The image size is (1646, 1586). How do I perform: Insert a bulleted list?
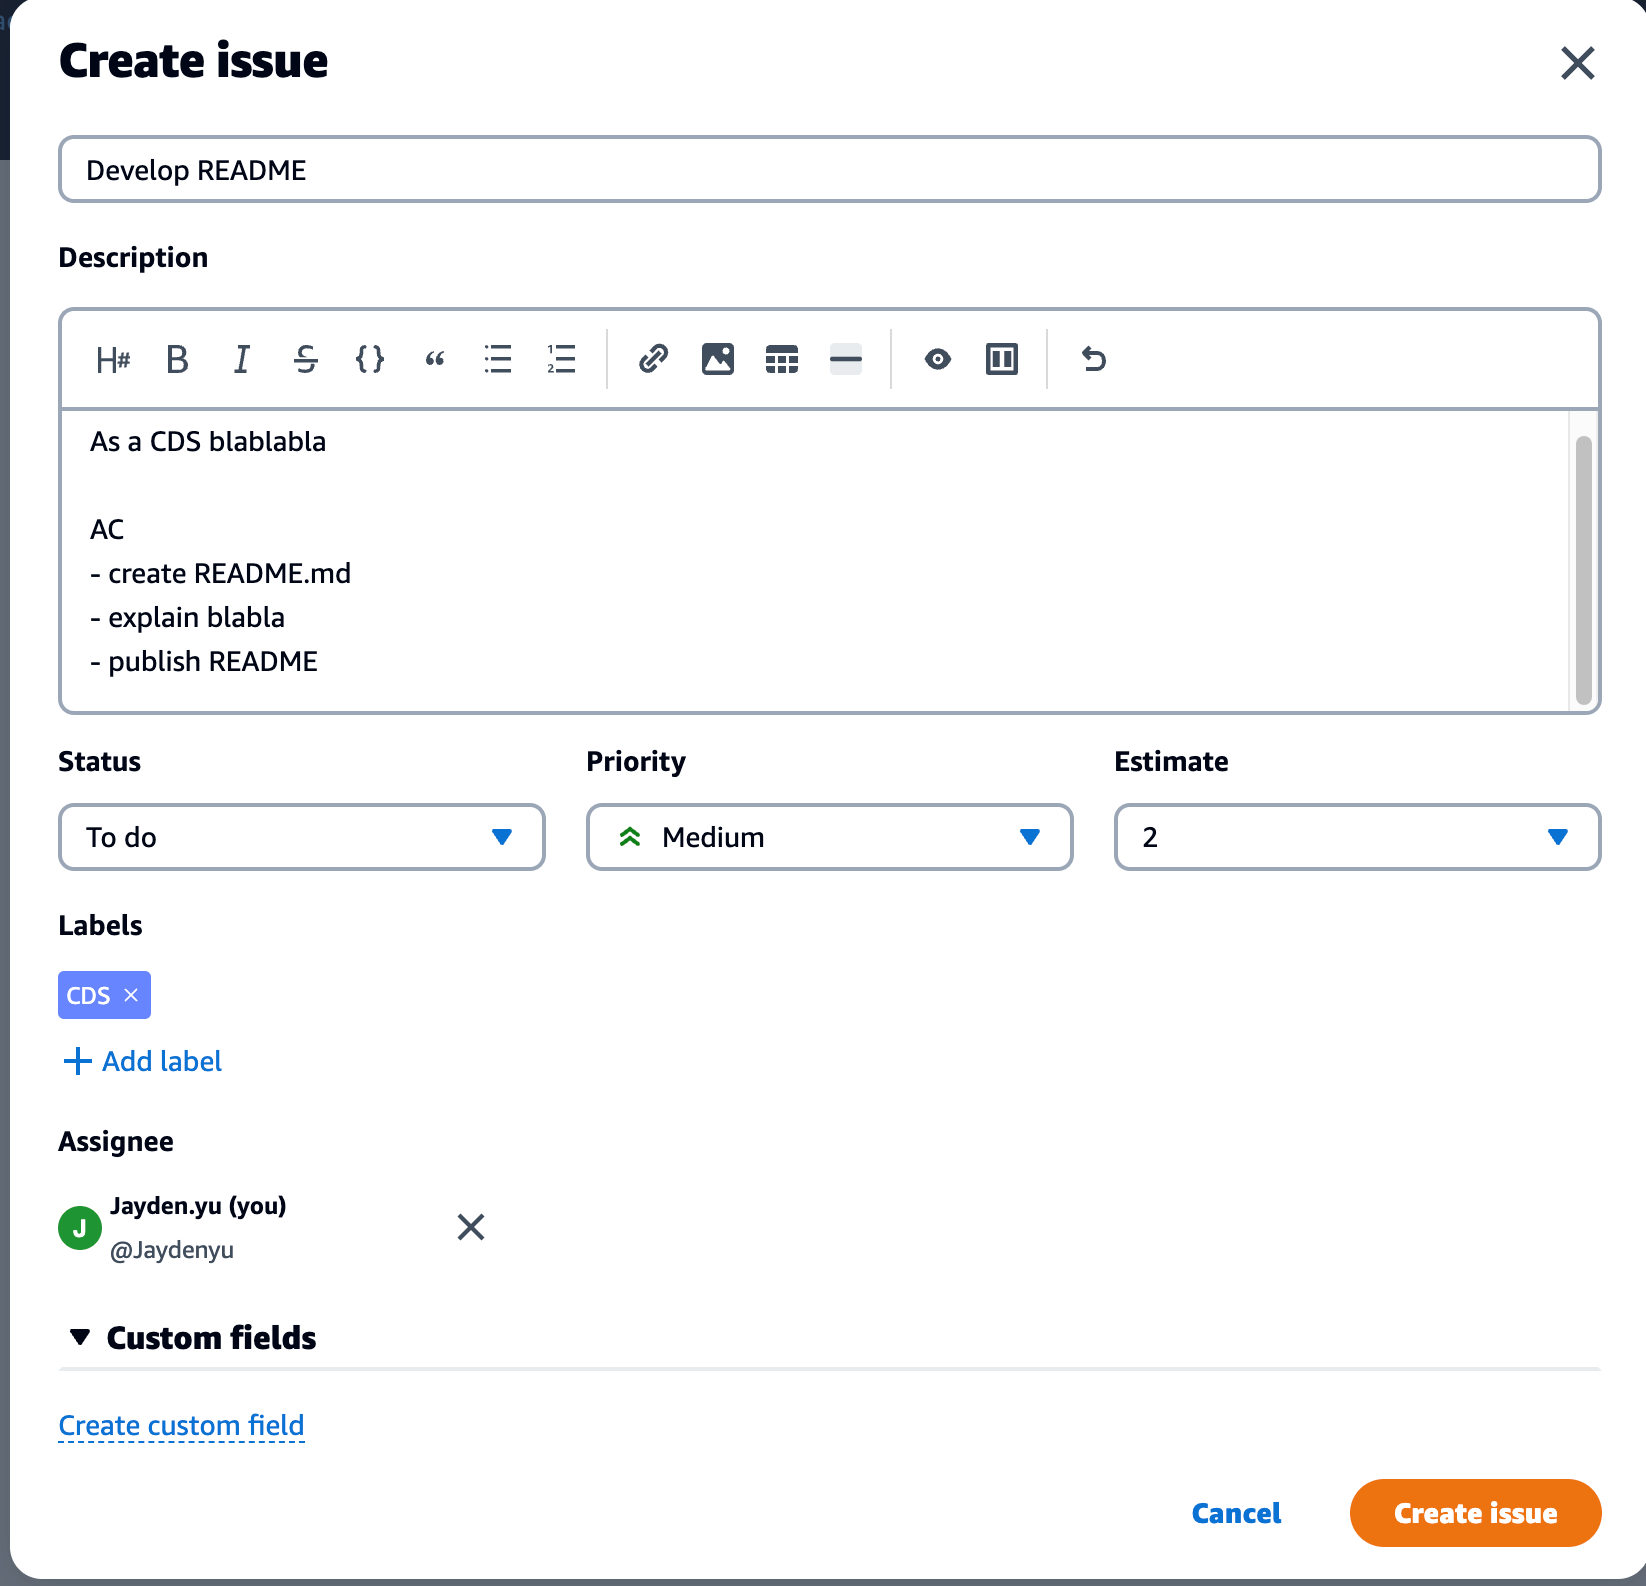[x=498, y=359]
